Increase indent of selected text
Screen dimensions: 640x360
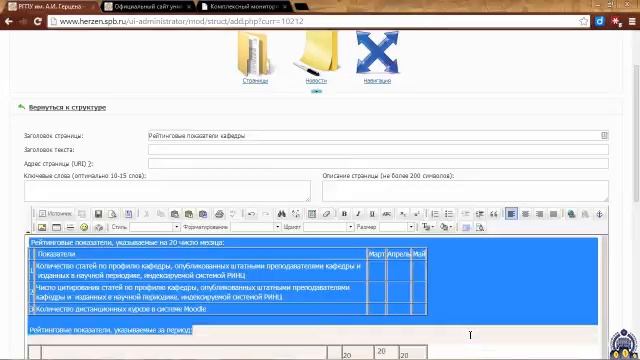pos(480,214)
